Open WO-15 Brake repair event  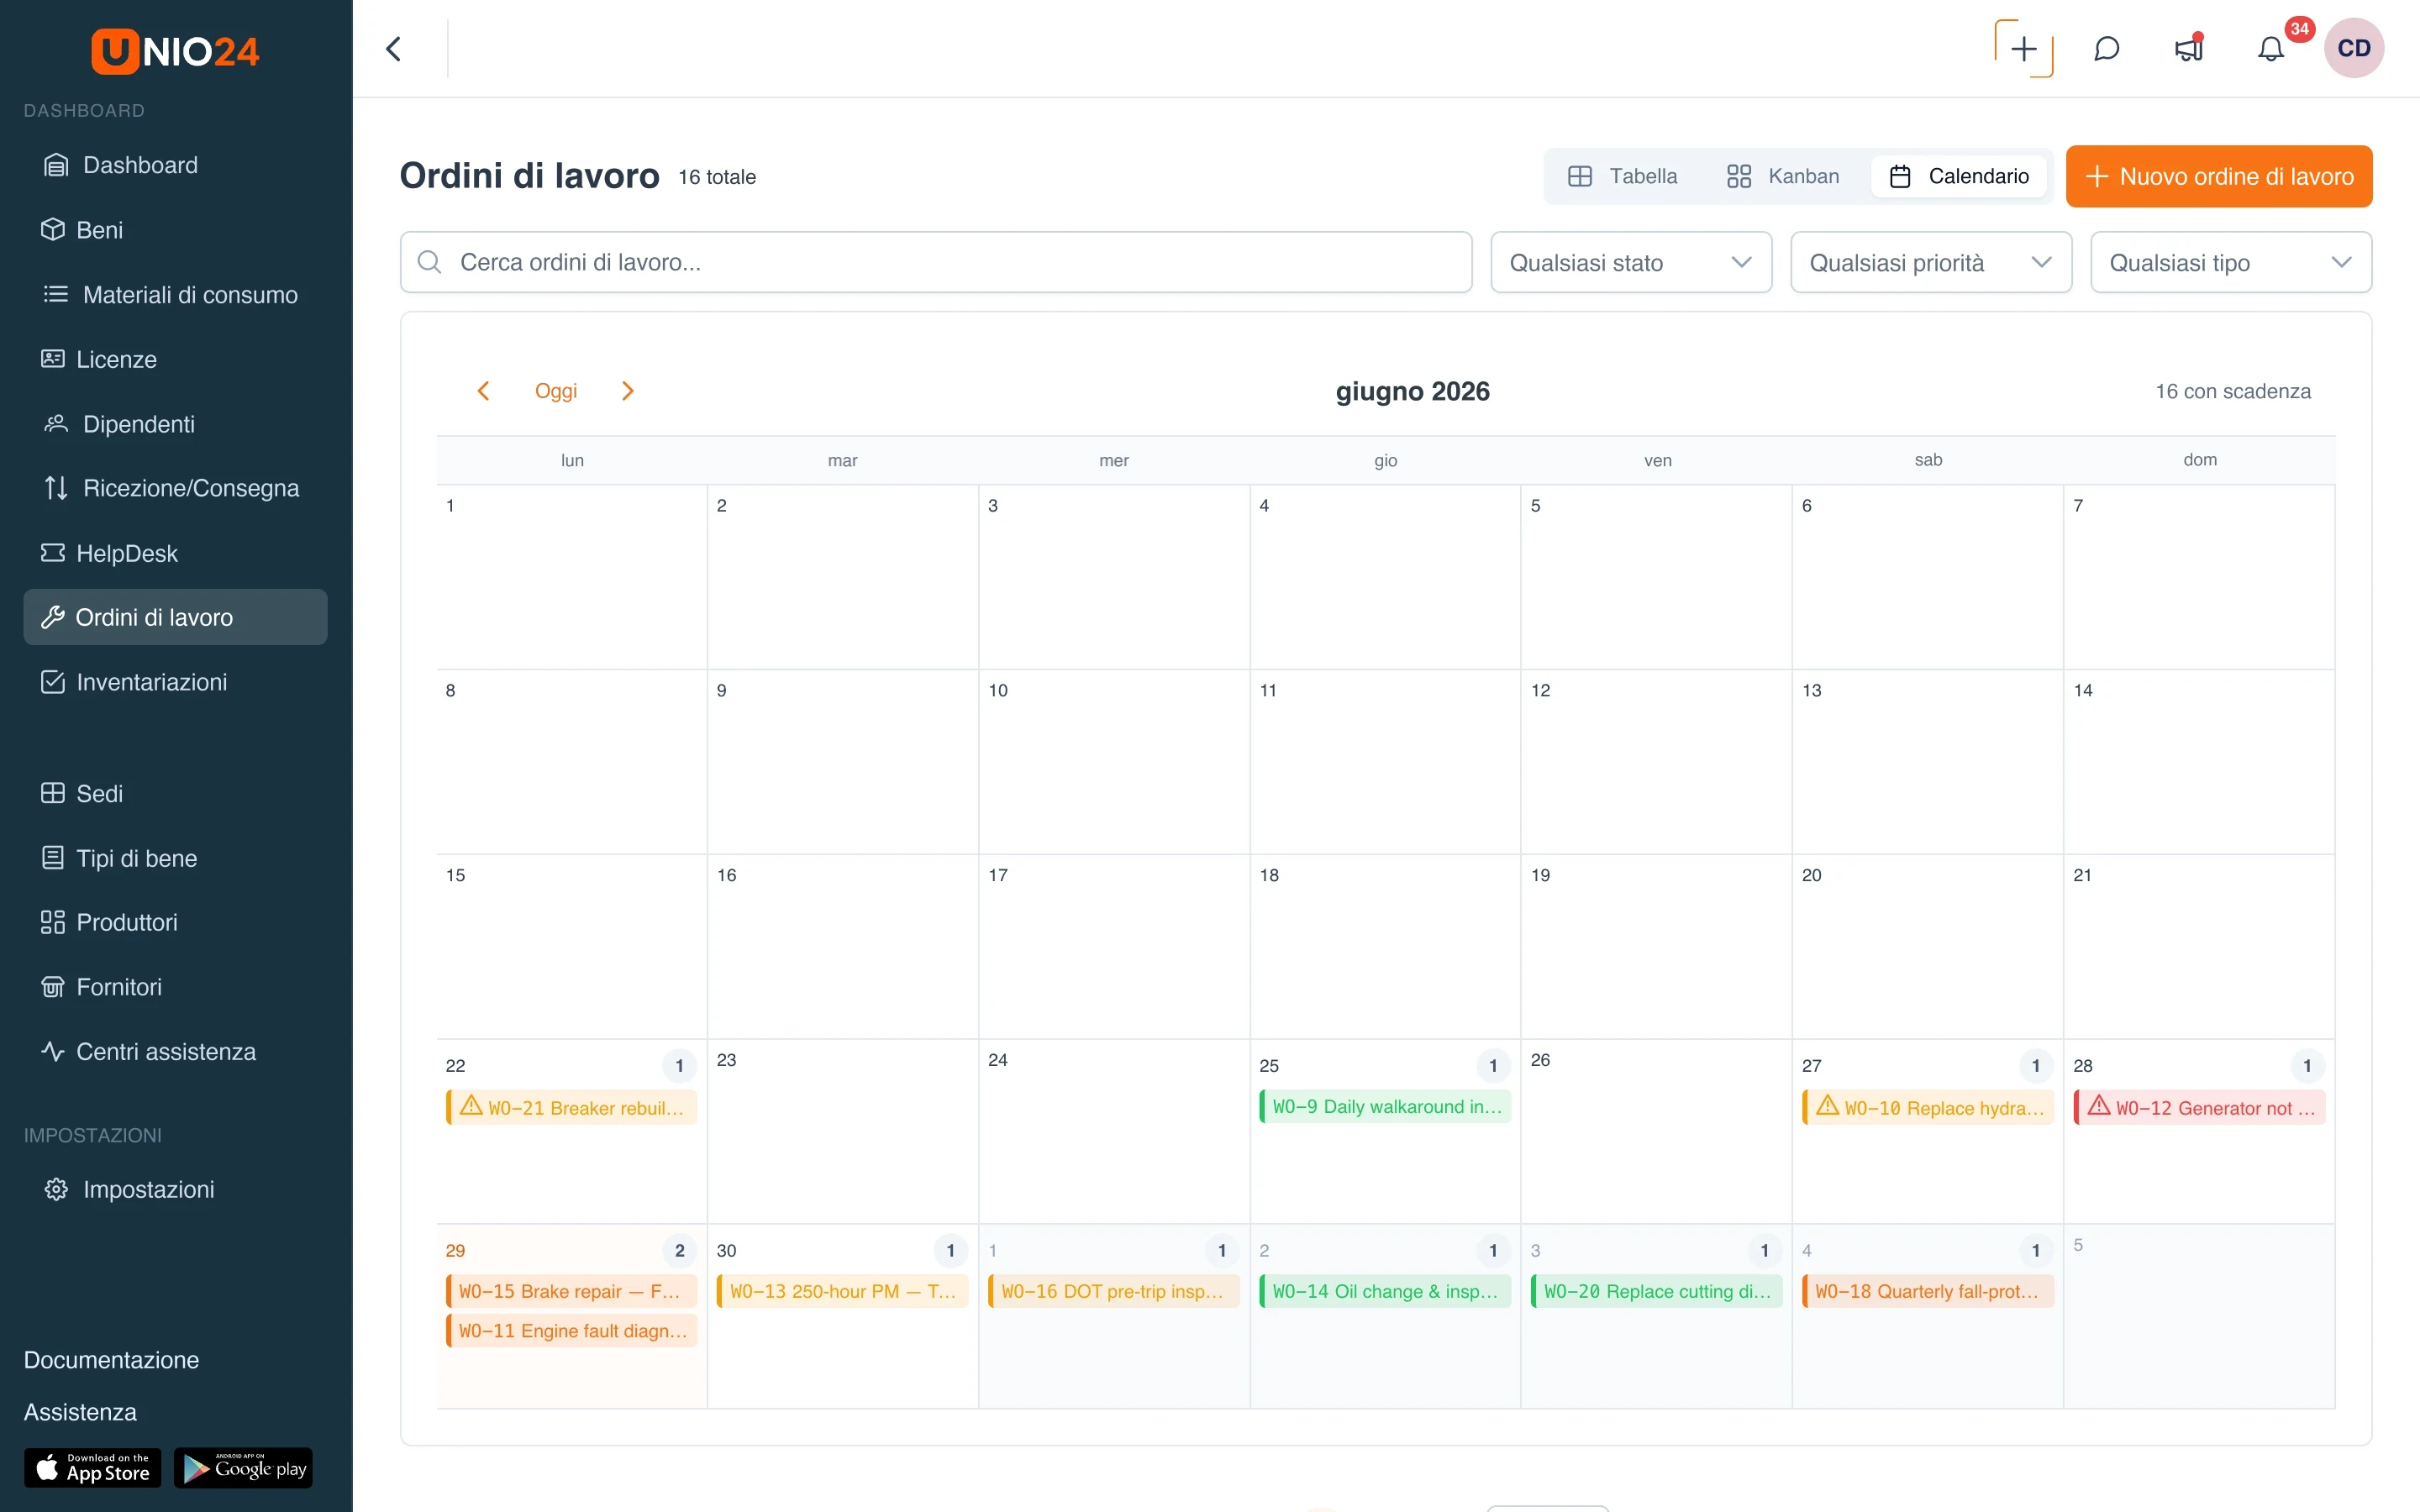pos(572,1290)
